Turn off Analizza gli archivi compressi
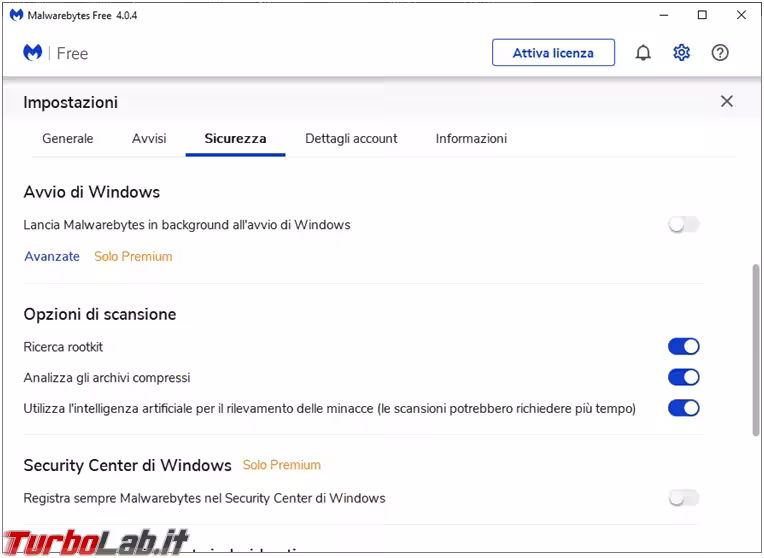The width and height of the screenshot is (764, 558). point(684,378)
